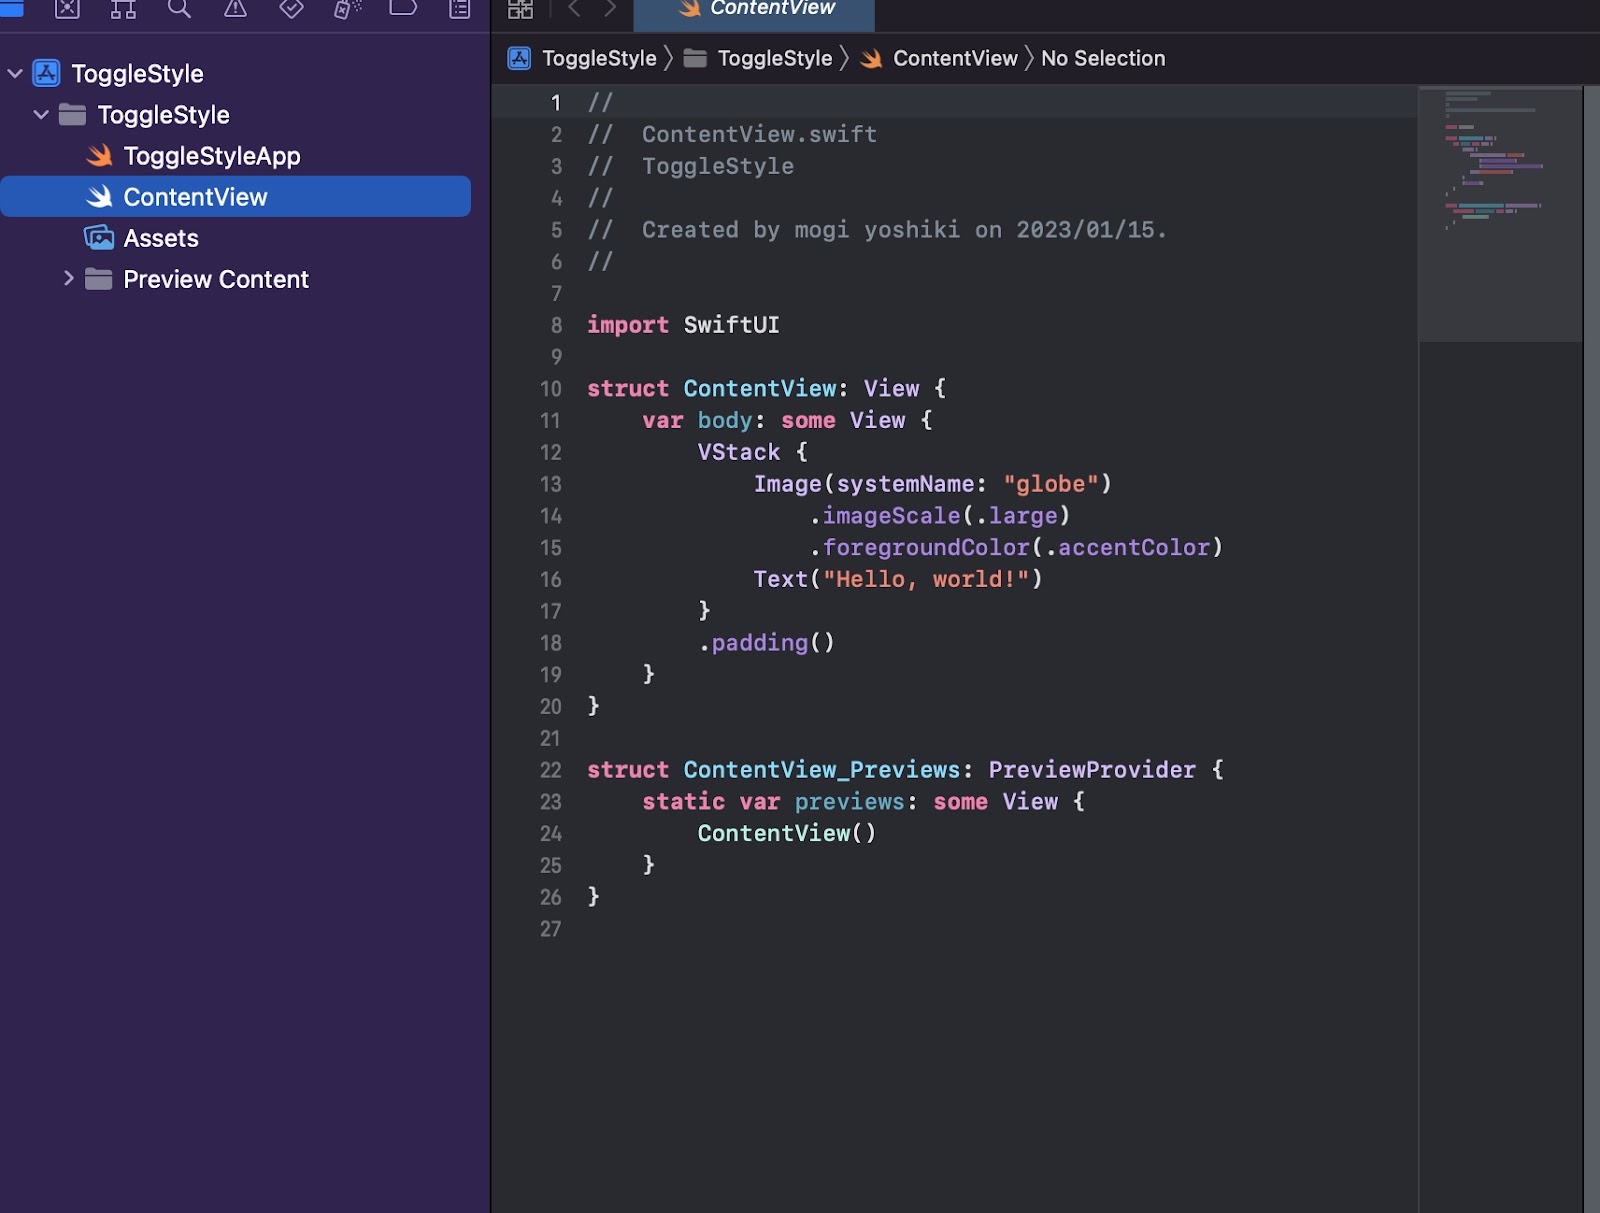
Task: Go back in editor history
Action: tap(574, 9)
